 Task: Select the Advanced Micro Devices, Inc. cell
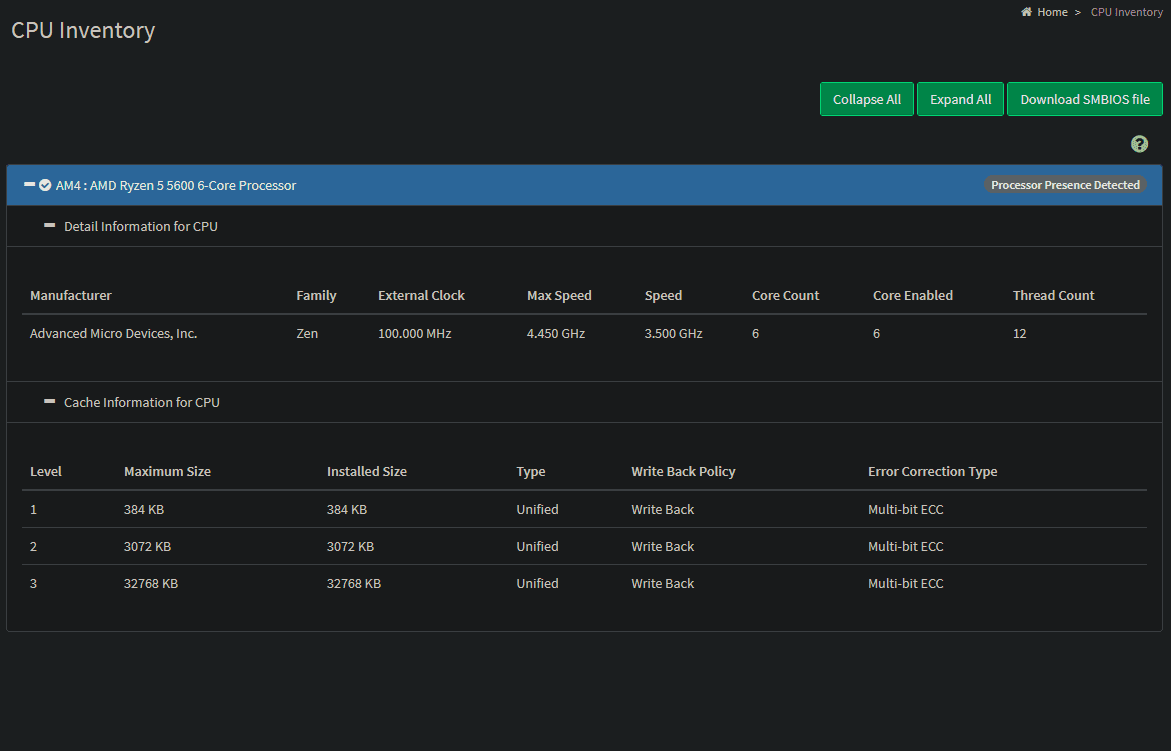pyautogui.click(x=114, y=334)
